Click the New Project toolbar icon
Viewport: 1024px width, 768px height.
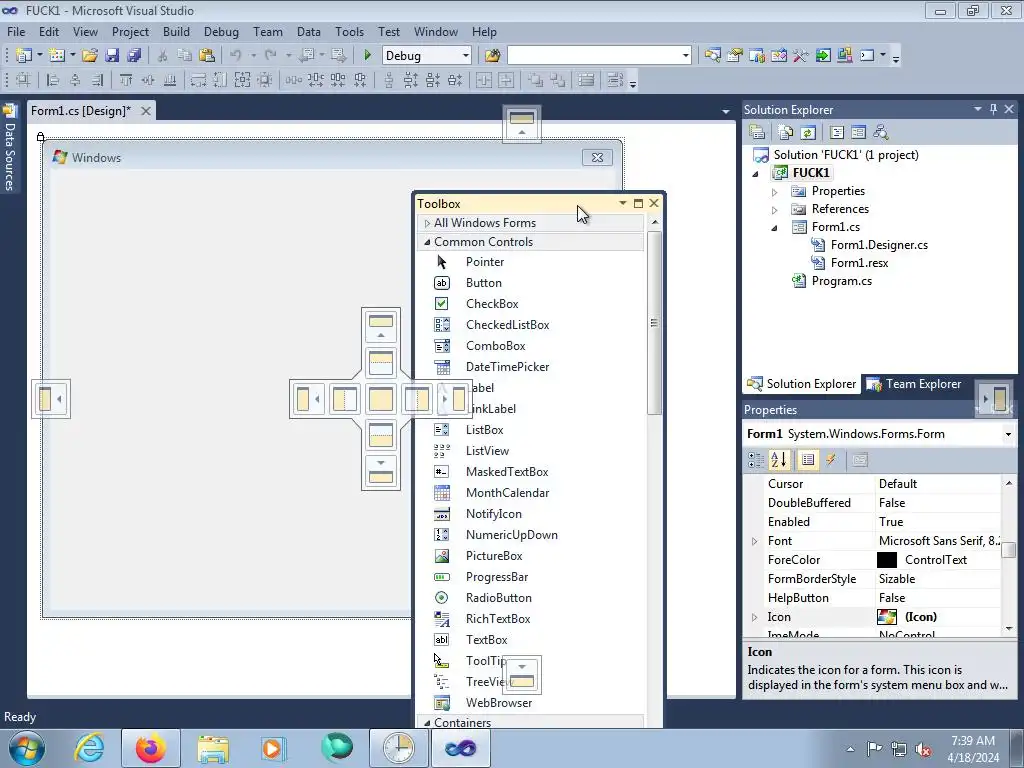click(24, 56)
